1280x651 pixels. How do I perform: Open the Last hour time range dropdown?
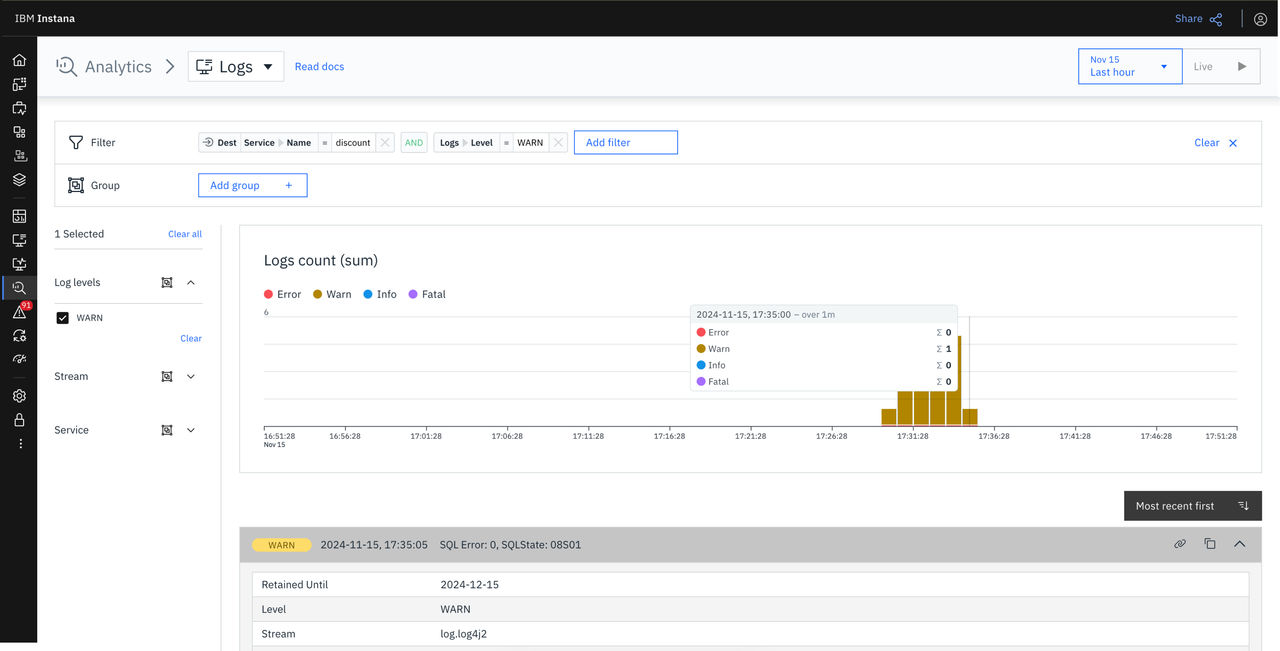coord(1130,66)
